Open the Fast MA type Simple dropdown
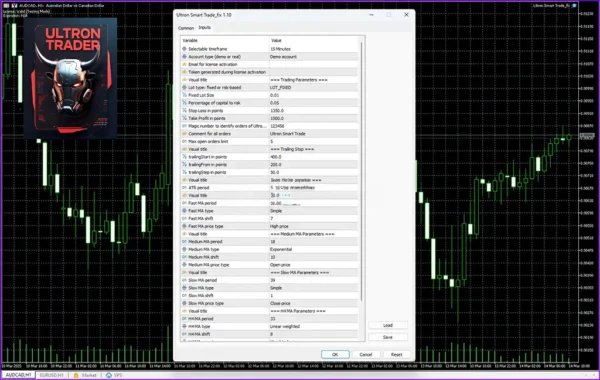 314,211
